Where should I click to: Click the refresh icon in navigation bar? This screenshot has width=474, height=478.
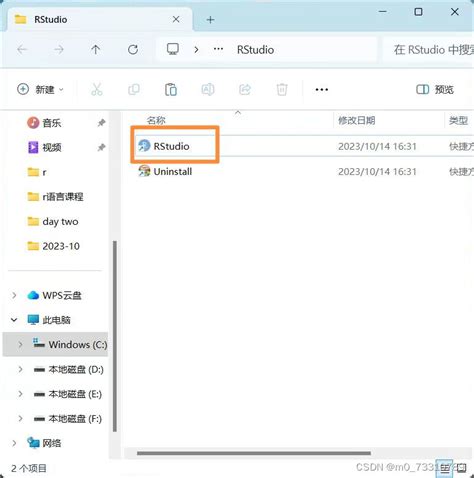tap(133, 50)
